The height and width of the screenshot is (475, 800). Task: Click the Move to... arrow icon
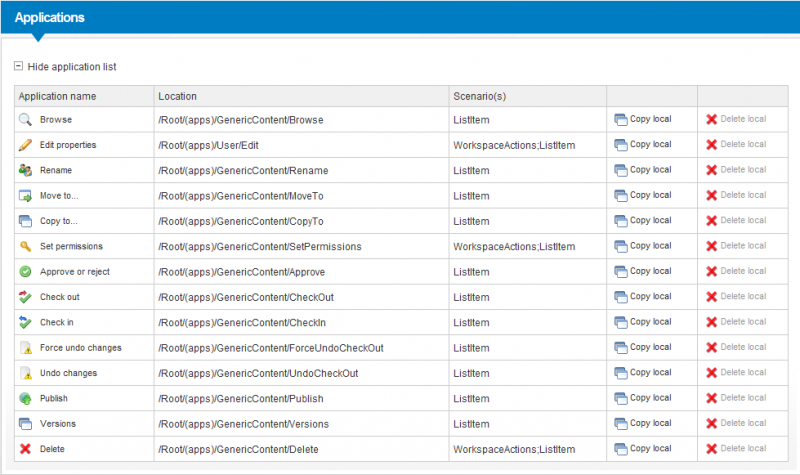25,195
